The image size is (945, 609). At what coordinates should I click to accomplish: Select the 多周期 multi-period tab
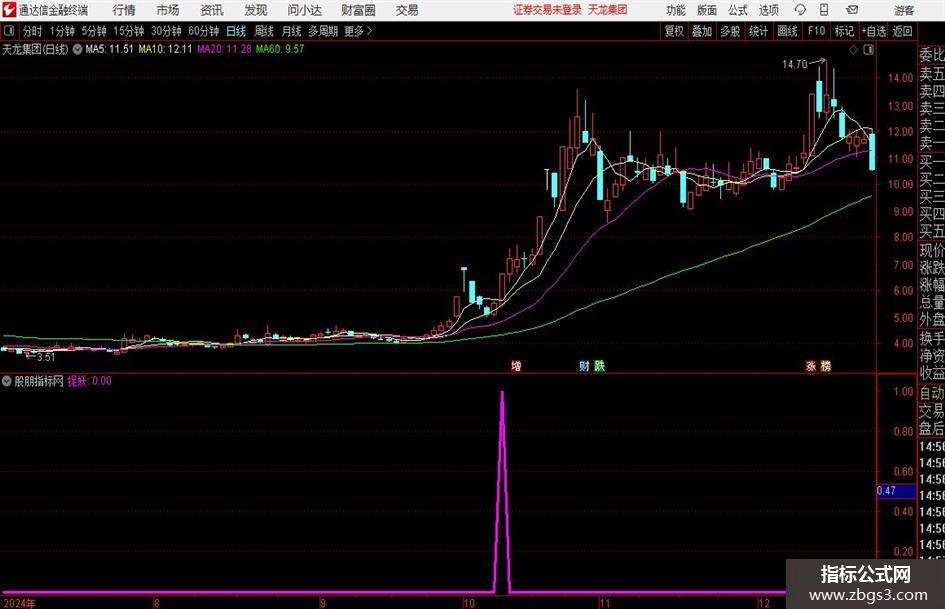click(x=323, y=31)
